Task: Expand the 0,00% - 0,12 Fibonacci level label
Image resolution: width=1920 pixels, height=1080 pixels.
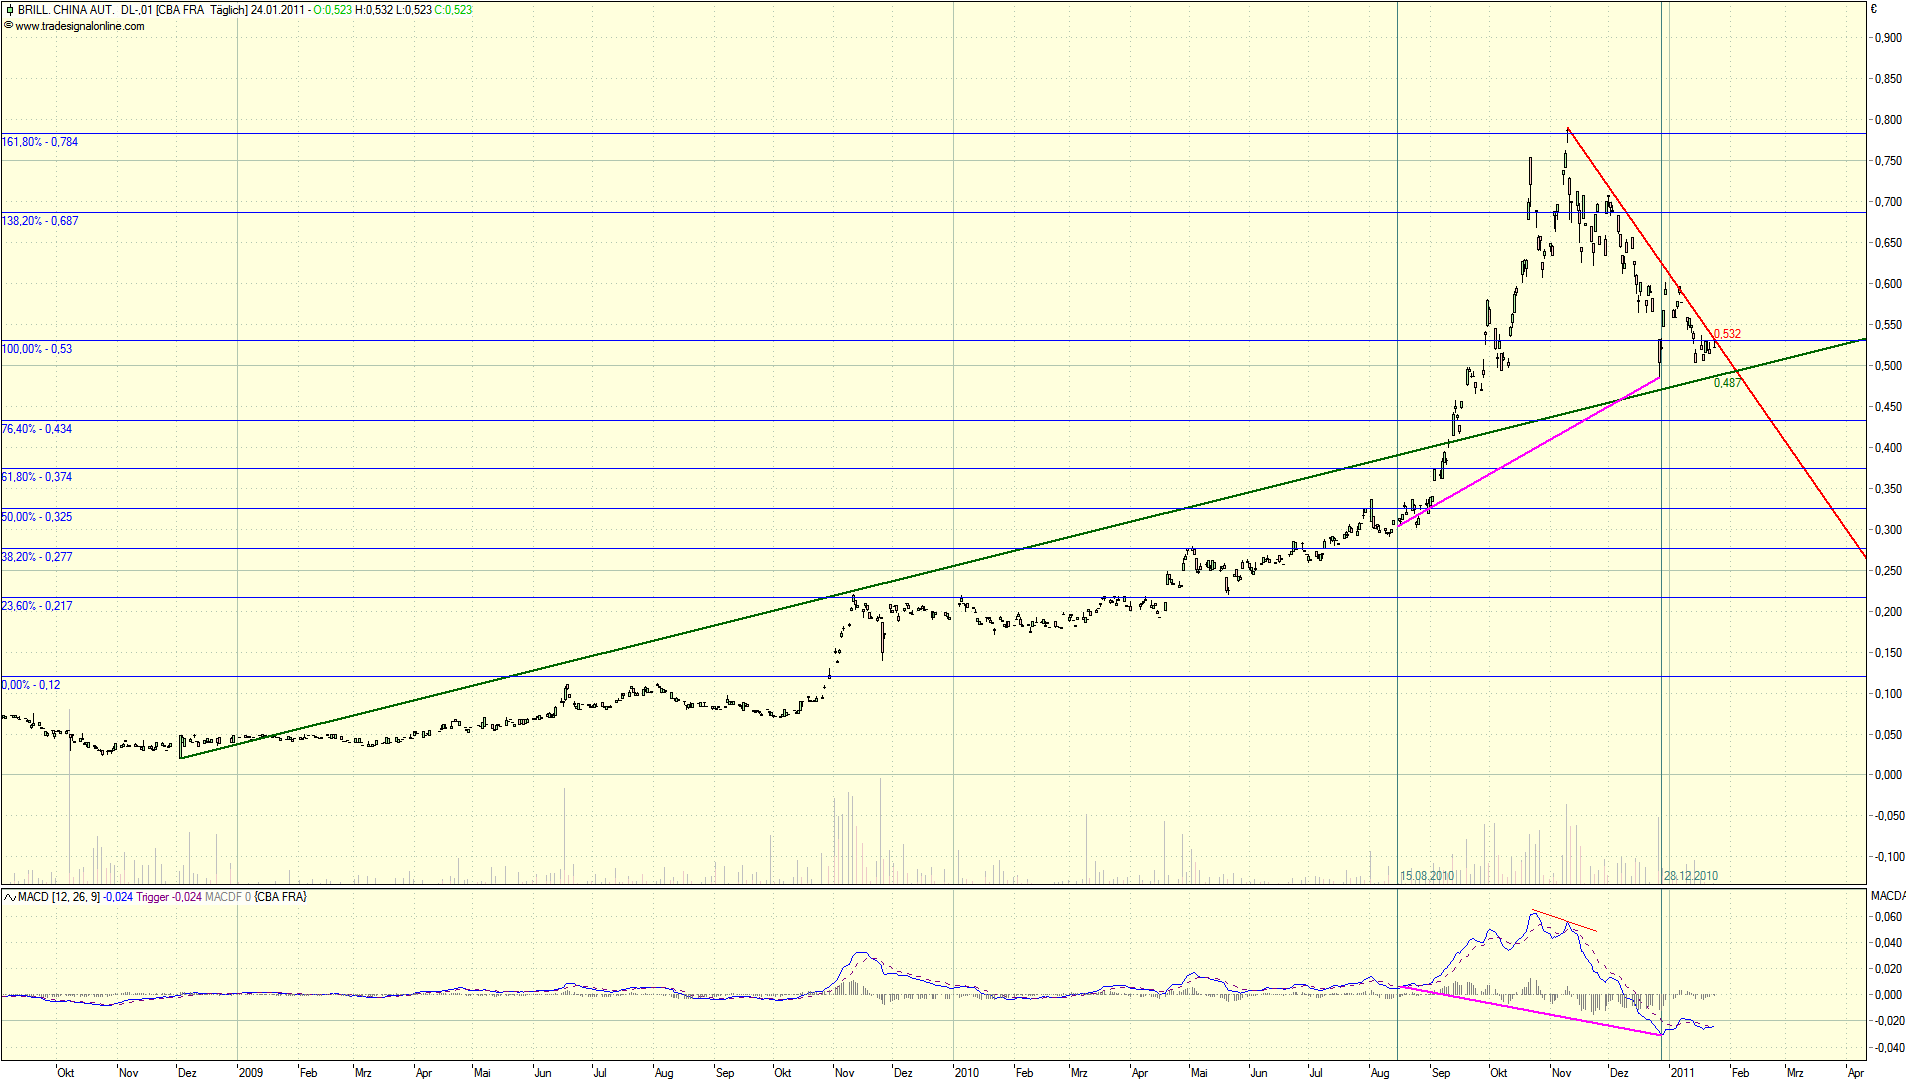Action: click(x=28, y=685)
